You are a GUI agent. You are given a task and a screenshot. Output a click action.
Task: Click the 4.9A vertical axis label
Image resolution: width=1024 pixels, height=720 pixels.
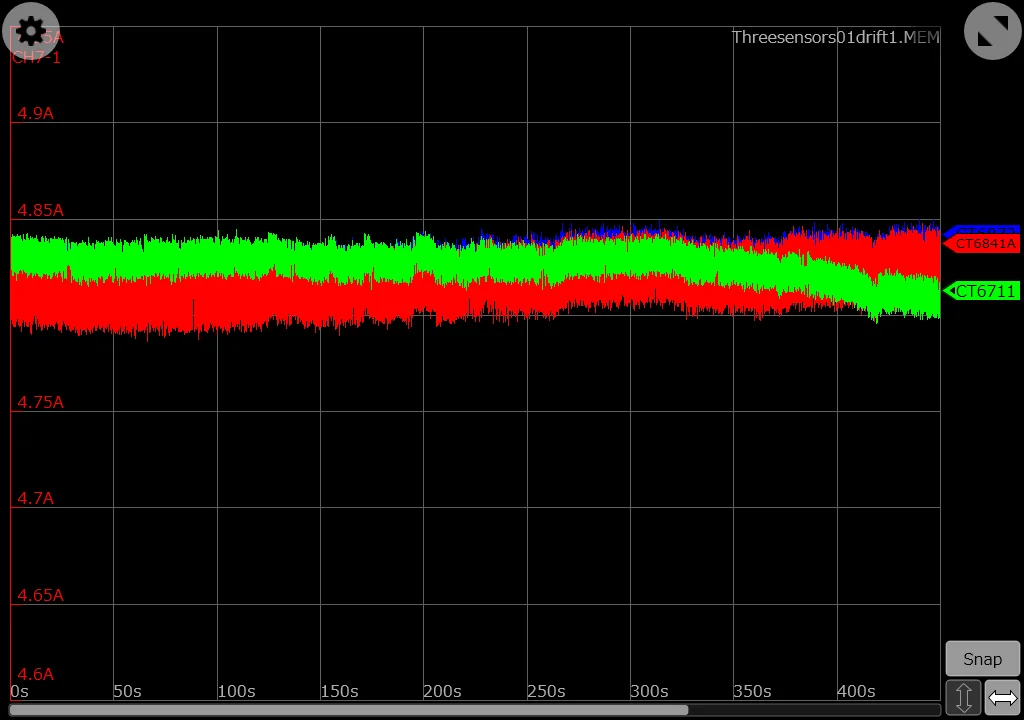tap(35, 114)
